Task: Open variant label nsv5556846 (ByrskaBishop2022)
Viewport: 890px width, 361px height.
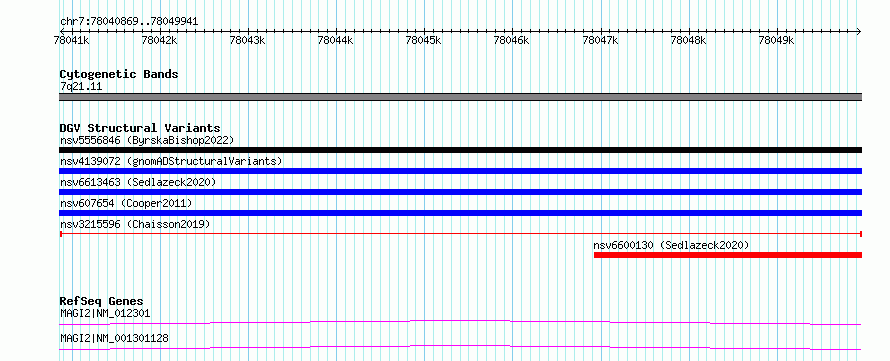Action: point(147,140)
